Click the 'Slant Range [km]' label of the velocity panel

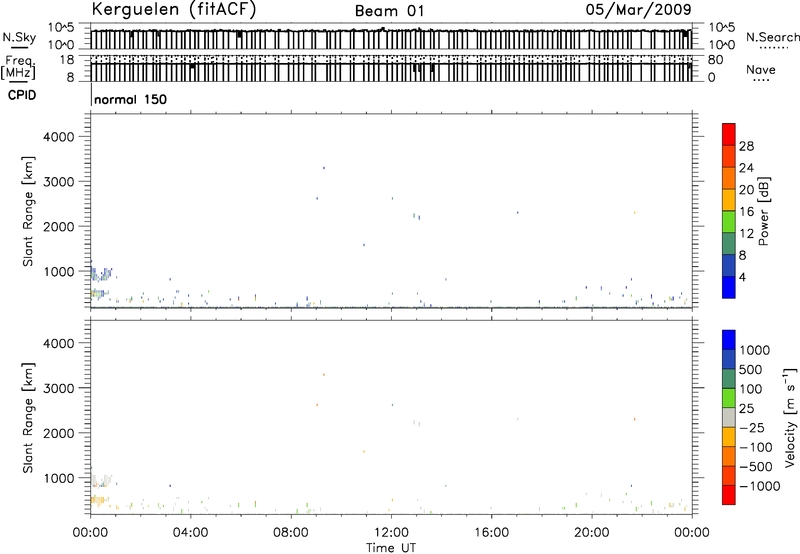point(28,418)
